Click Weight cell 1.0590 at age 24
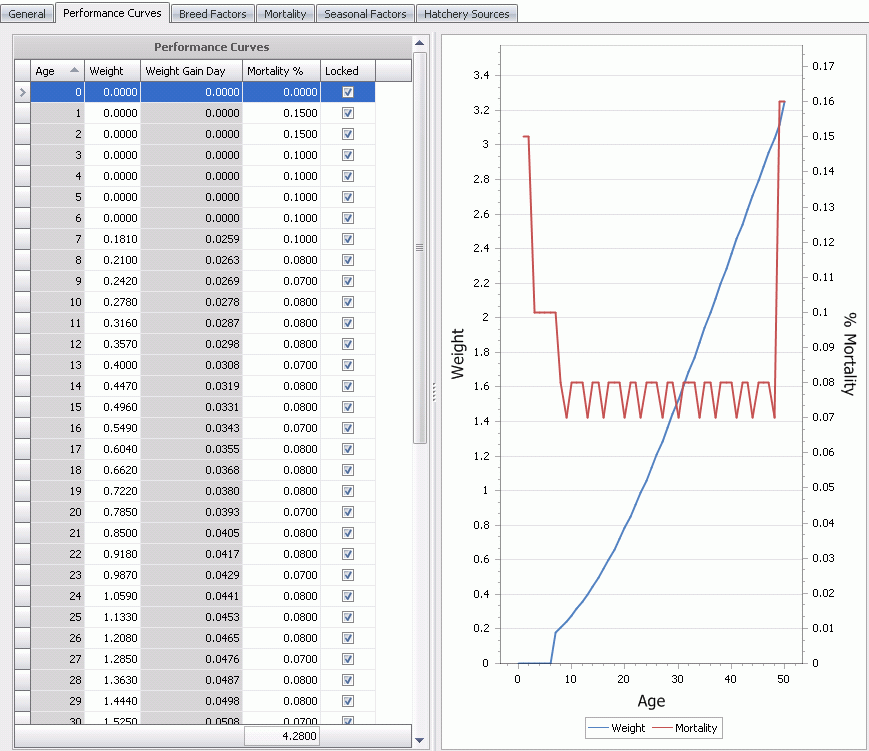This screenshot has width=869, height=751. [113, 596]
